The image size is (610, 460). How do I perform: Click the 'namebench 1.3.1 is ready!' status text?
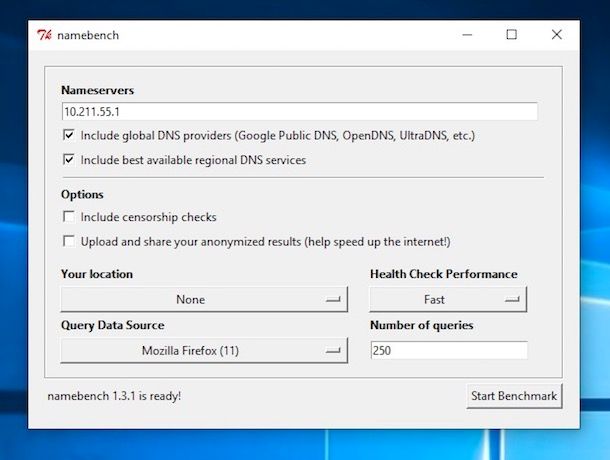[x=114, y=396]
